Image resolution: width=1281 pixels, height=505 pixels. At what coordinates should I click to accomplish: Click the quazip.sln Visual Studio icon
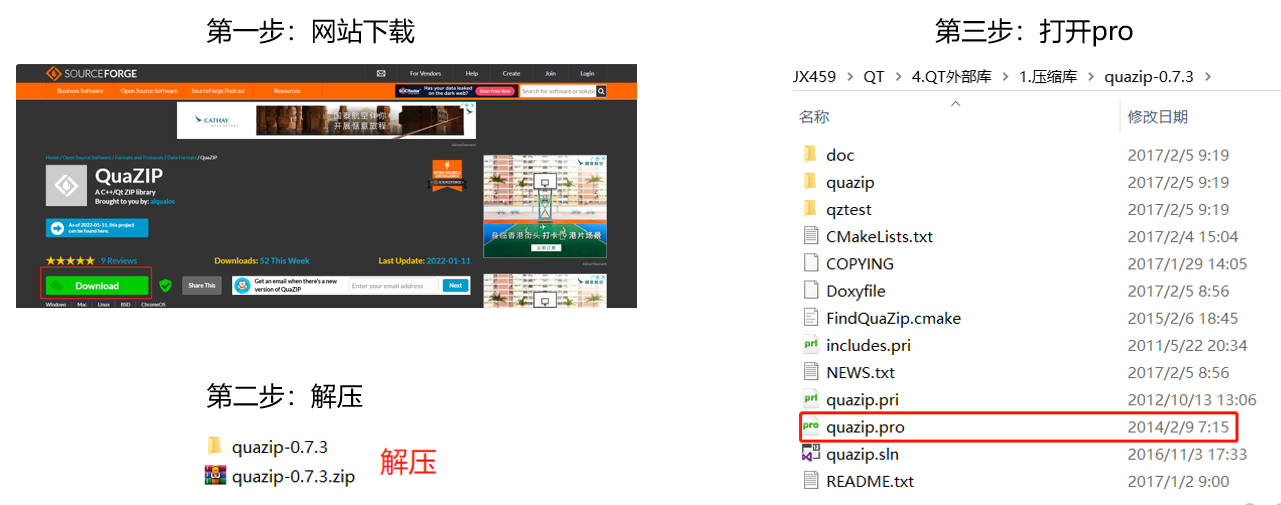pyautogui.click(x=811, y=454)
